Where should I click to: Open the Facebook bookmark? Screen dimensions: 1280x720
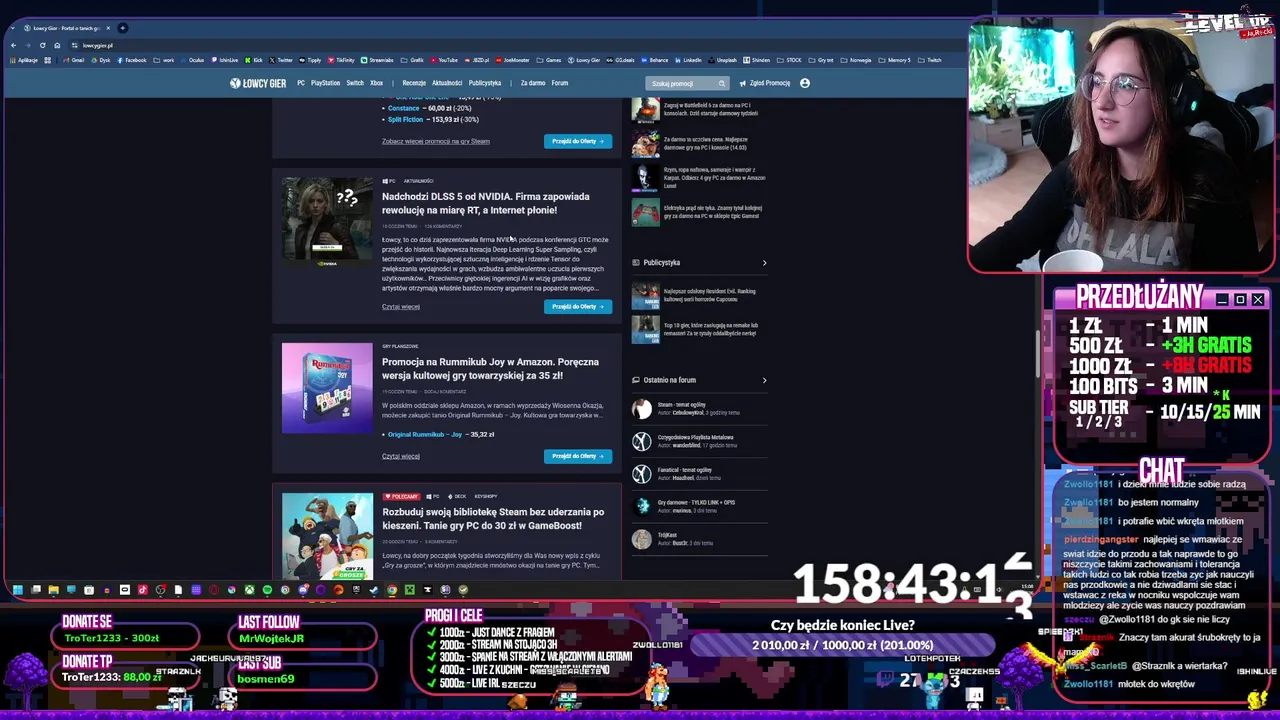tap(131, 60)
